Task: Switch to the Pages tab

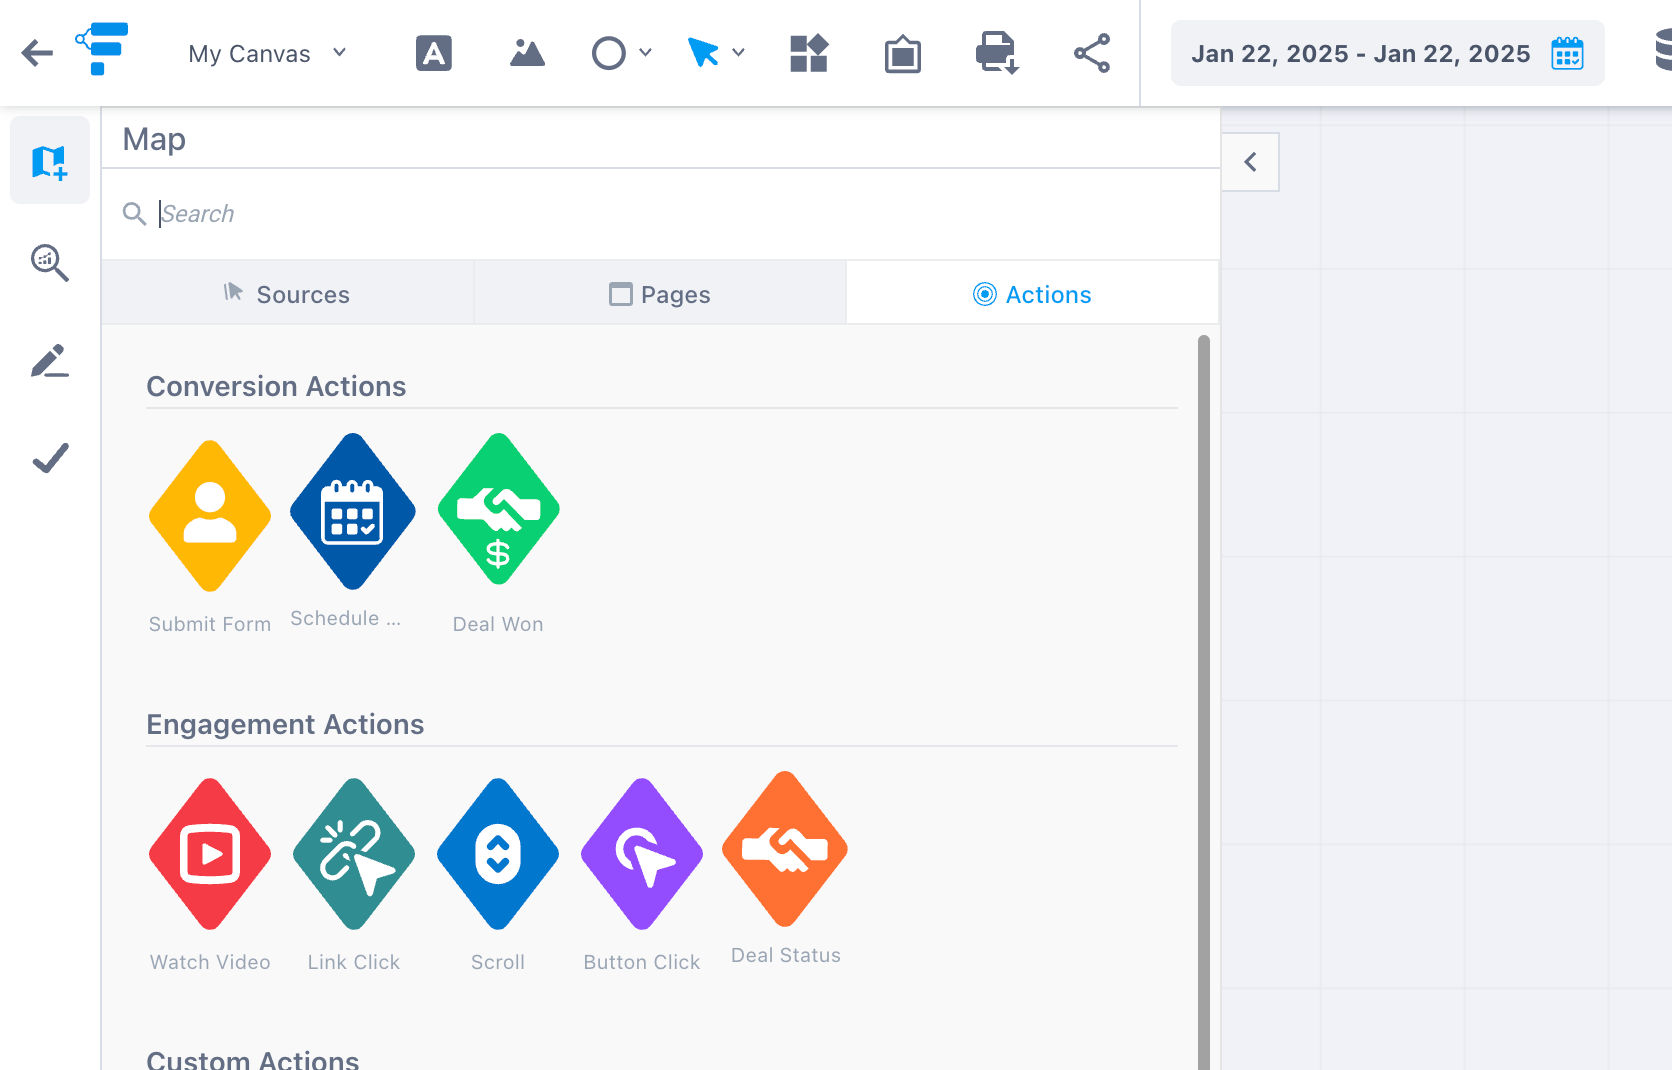Action: 660,294
